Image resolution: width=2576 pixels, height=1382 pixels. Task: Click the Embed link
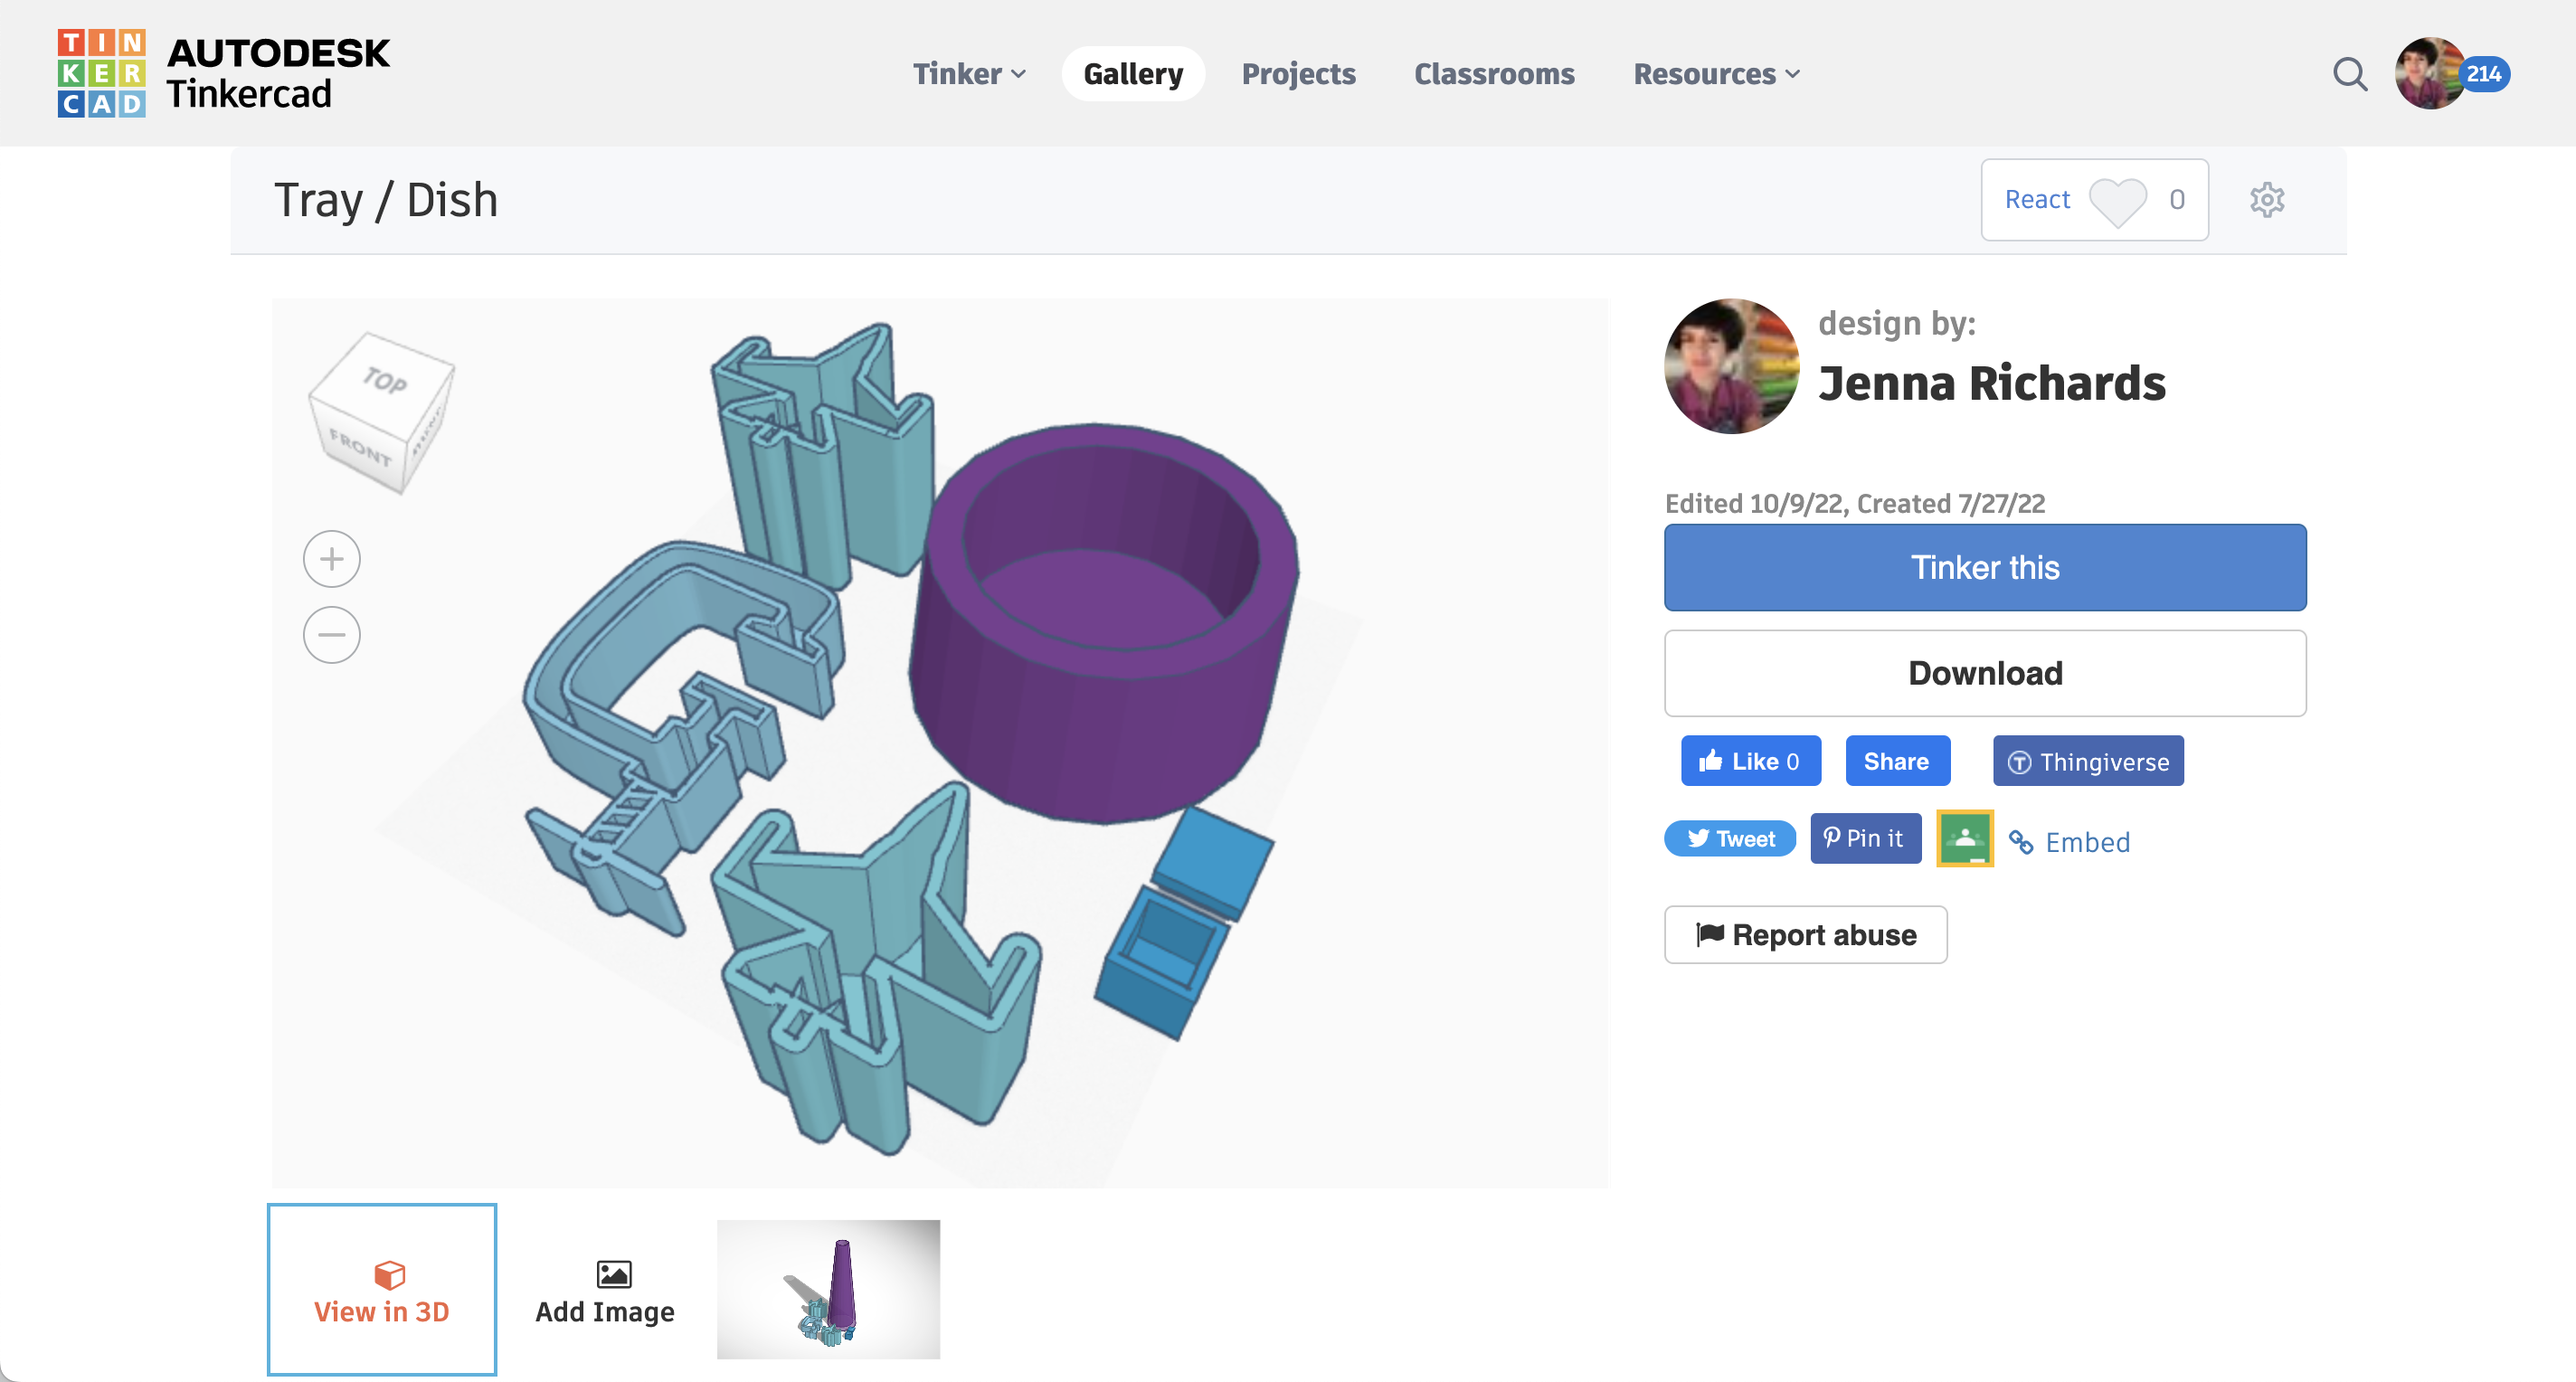click(2087, 842)
